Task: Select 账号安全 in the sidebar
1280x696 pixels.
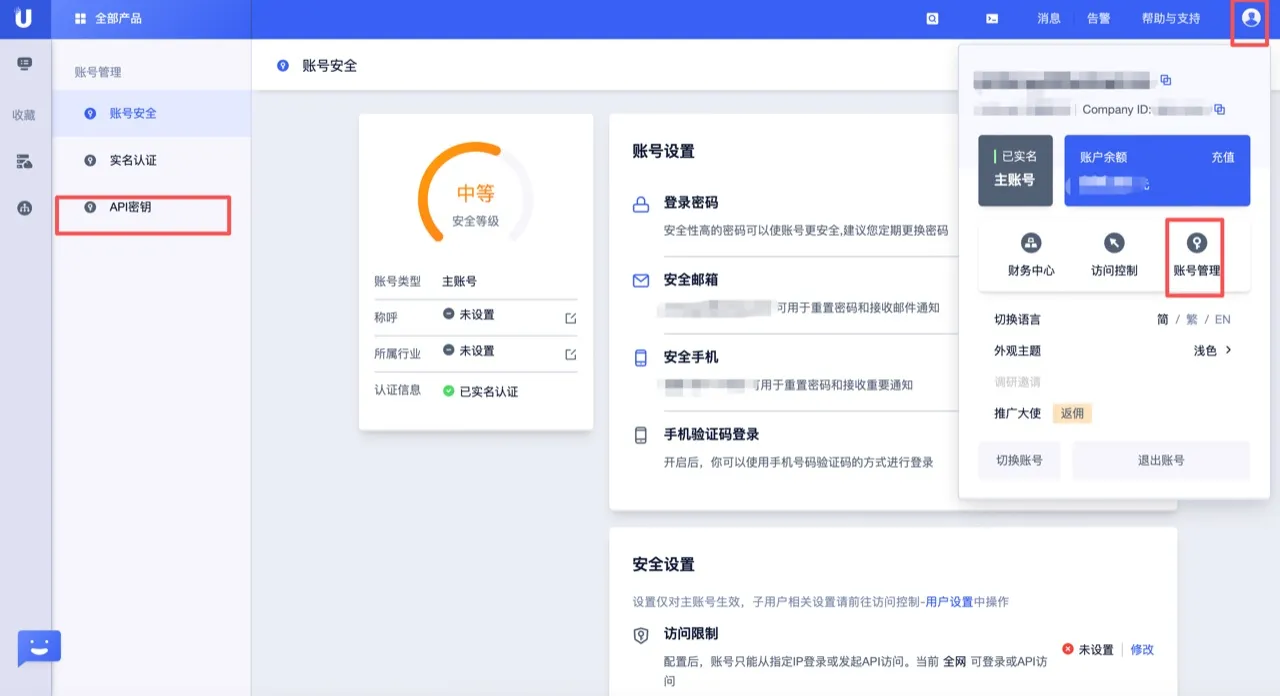Action: click(x=151, y=113)
